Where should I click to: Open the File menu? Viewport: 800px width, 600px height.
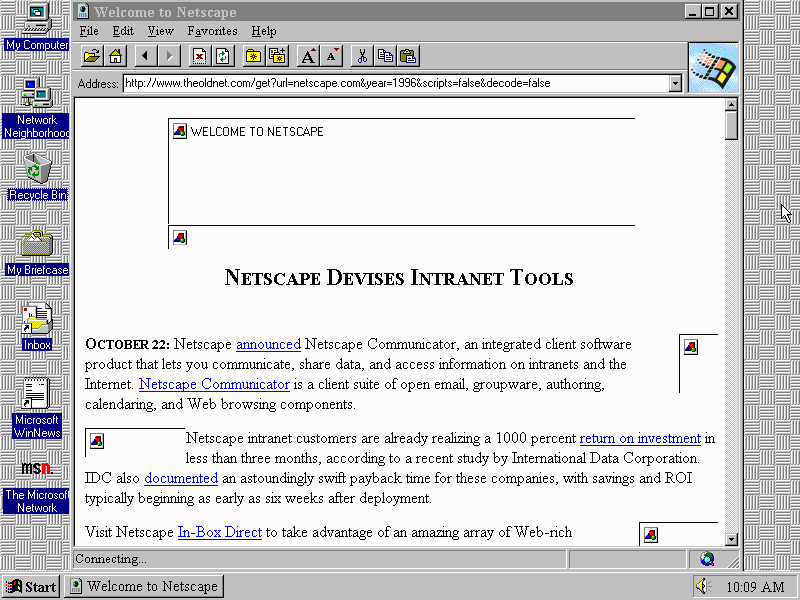(x=89, y=32)
